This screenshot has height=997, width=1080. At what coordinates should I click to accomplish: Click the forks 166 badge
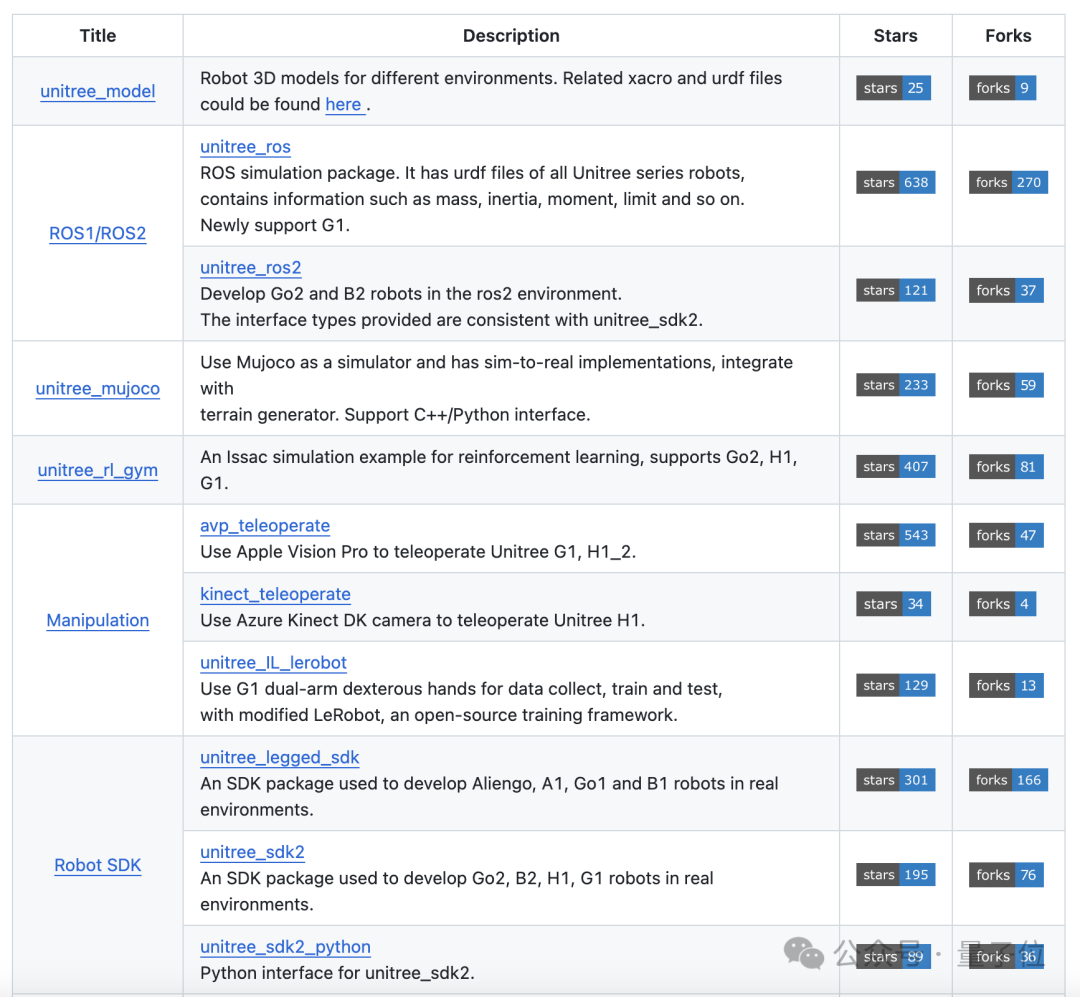(1008, 780)
